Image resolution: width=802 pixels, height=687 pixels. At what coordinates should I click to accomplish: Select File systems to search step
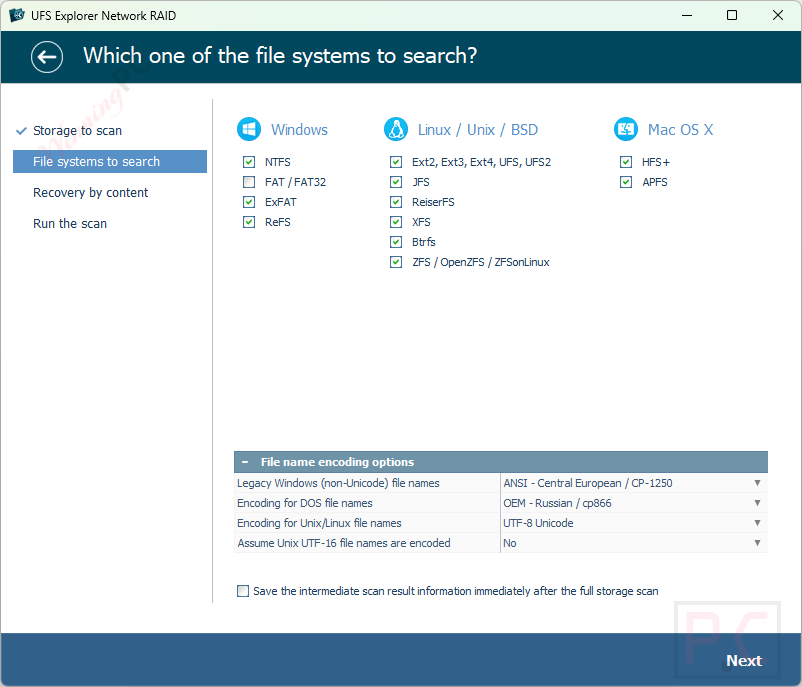coord(110,162)
